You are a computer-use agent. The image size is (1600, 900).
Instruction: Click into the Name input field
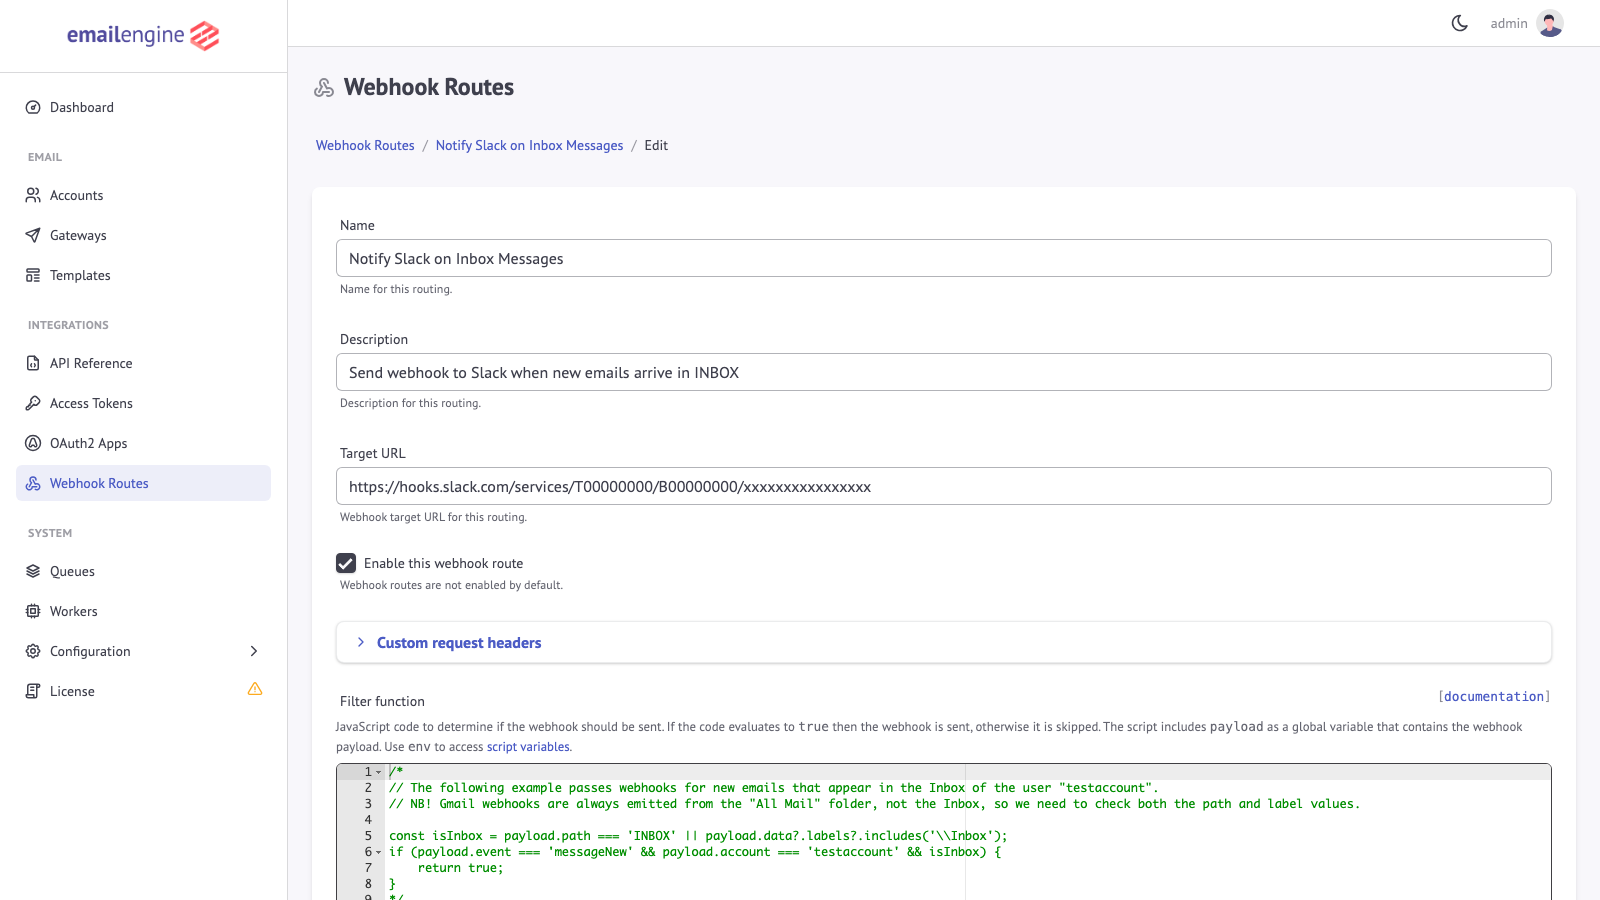[x=943, y=258]
